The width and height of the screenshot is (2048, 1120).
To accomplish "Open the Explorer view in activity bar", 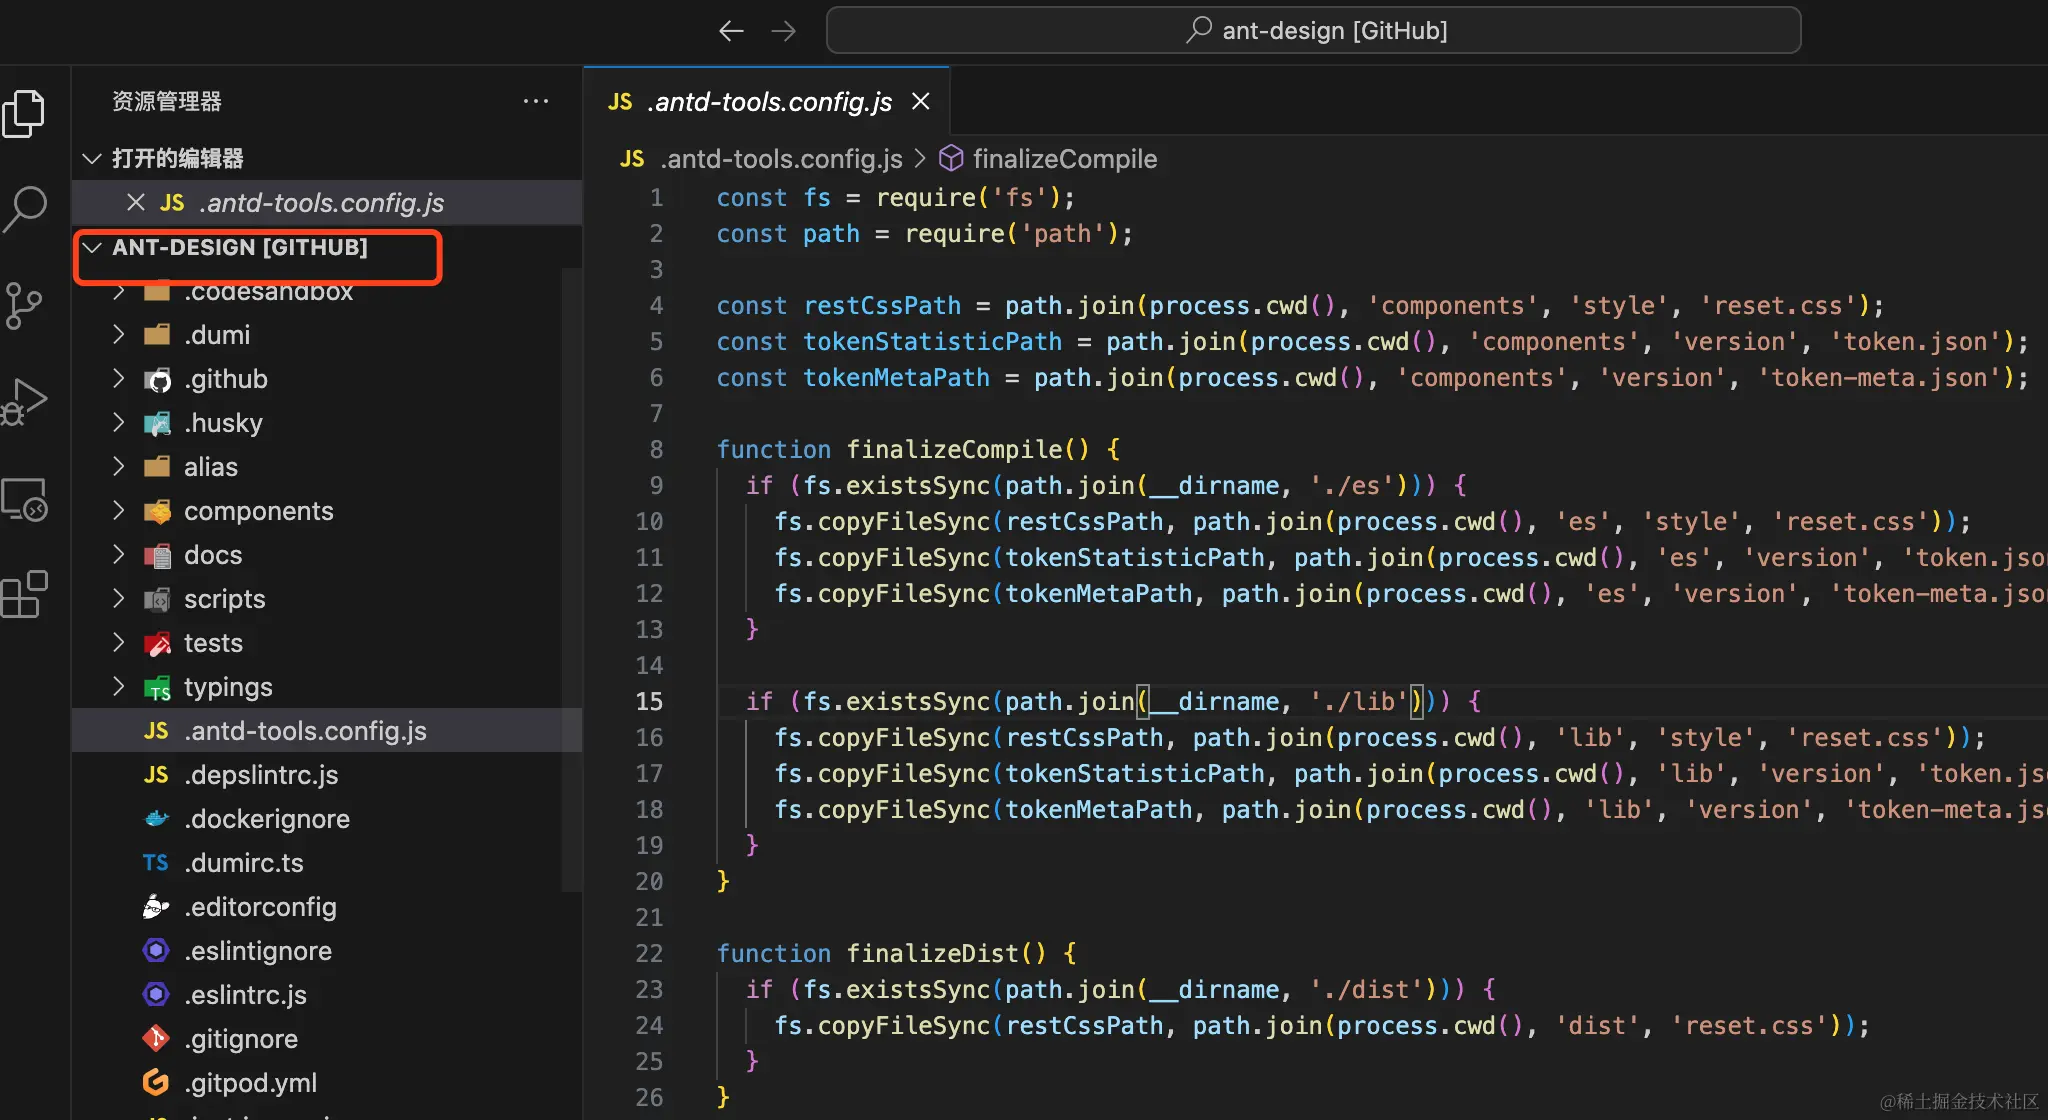I will [25, 113].
